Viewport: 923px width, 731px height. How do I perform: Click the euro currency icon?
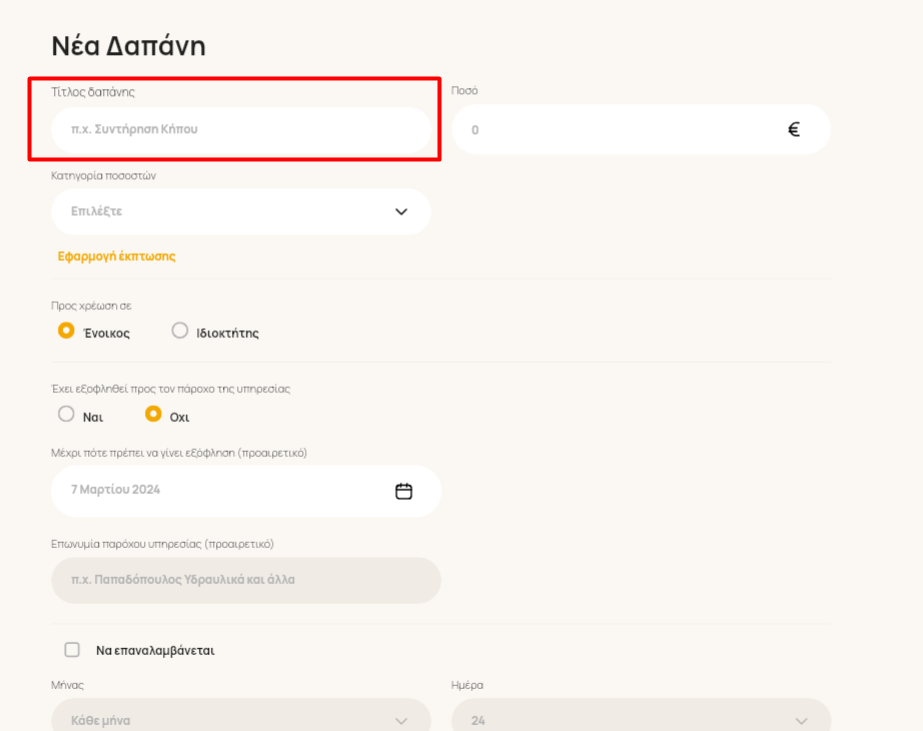click(793, 129)
